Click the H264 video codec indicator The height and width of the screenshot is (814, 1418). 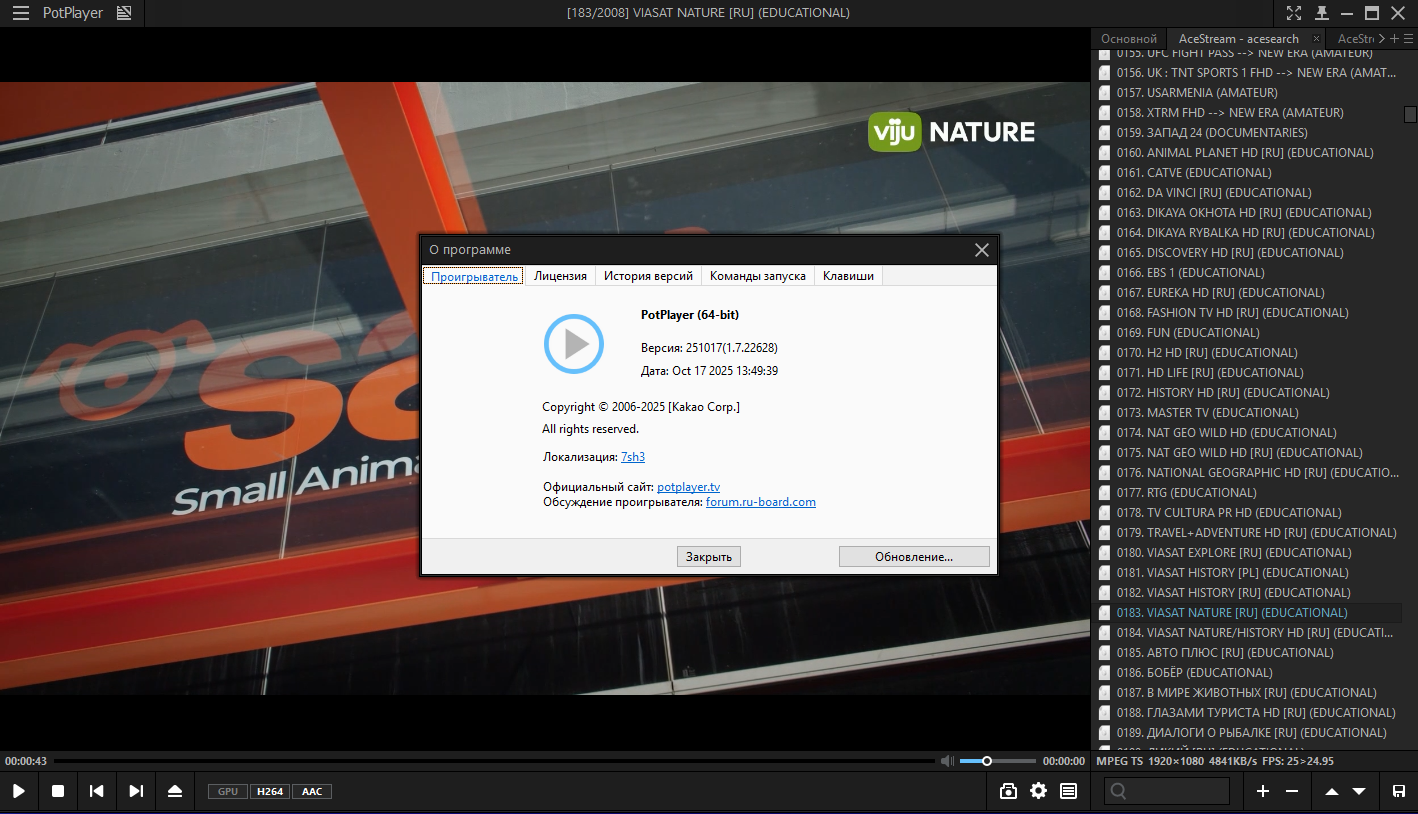coord(270,791)
